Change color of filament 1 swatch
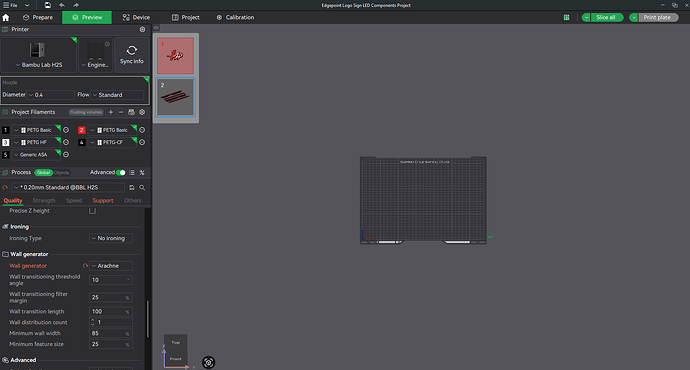 pyautogui.click(x=5, y=130)
